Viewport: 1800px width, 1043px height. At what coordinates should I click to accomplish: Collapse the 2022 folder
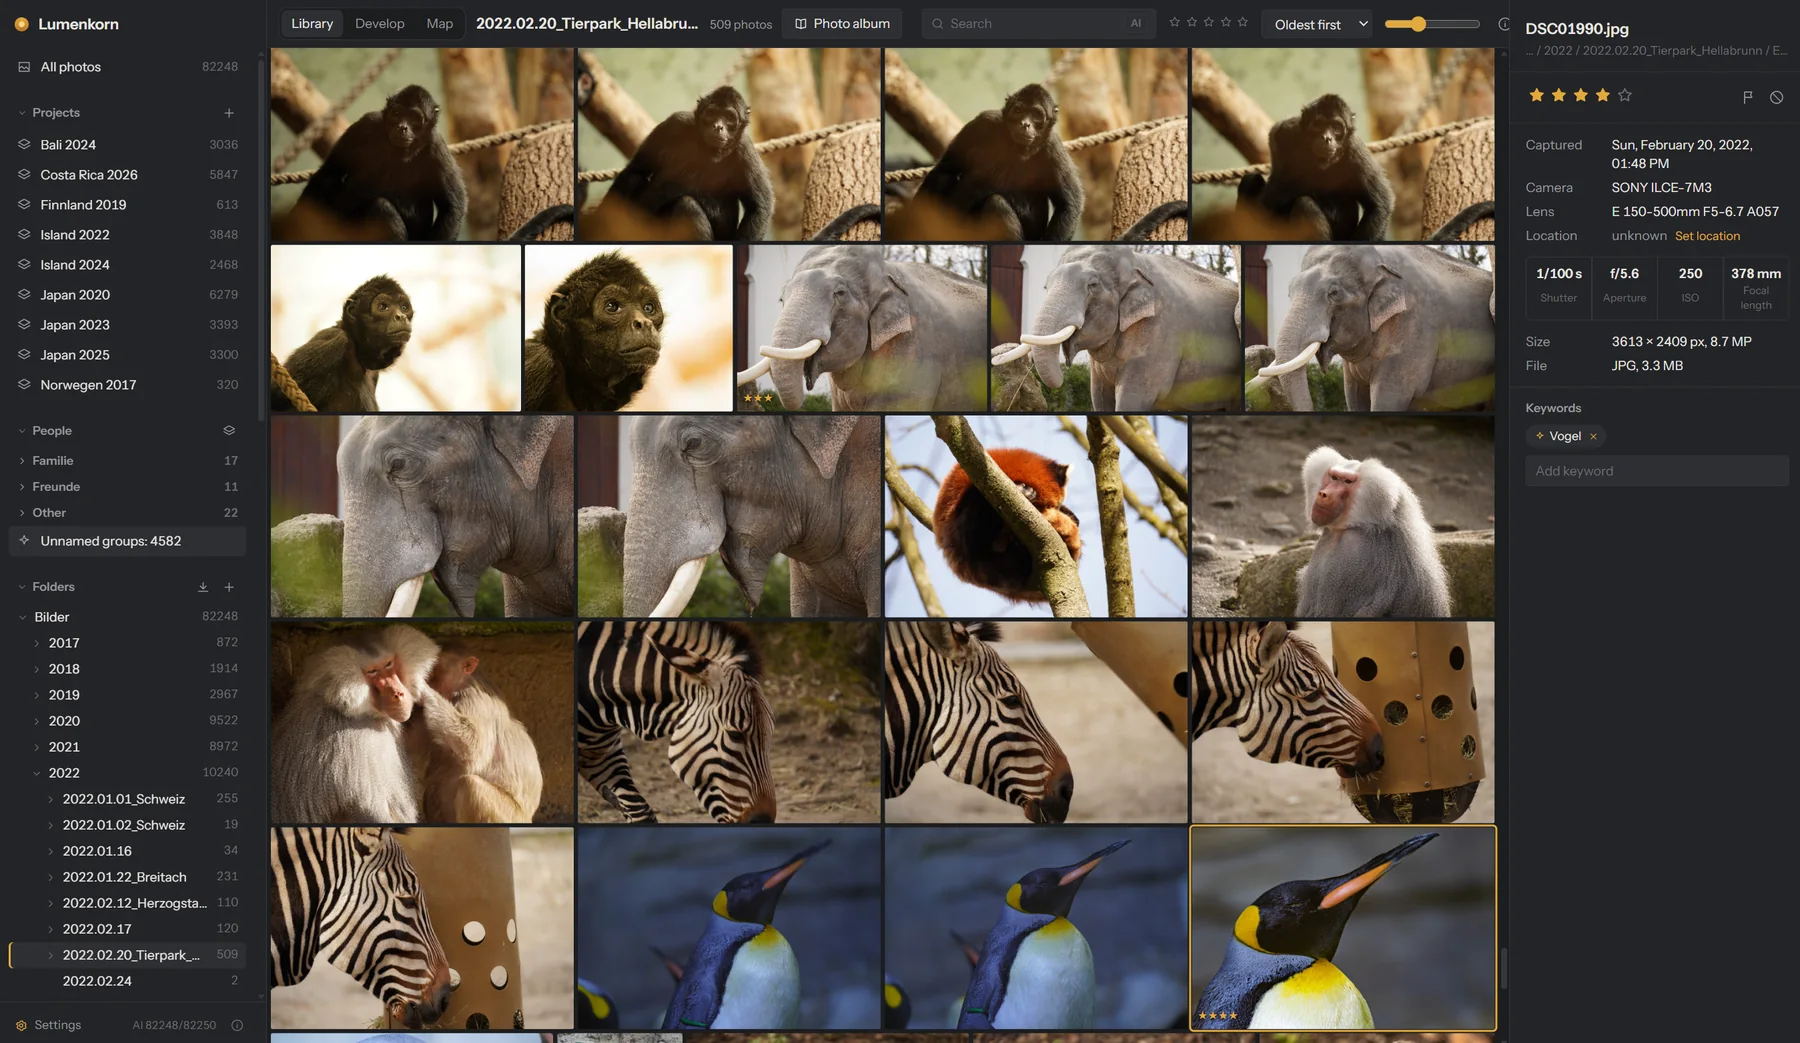(37, 773)
